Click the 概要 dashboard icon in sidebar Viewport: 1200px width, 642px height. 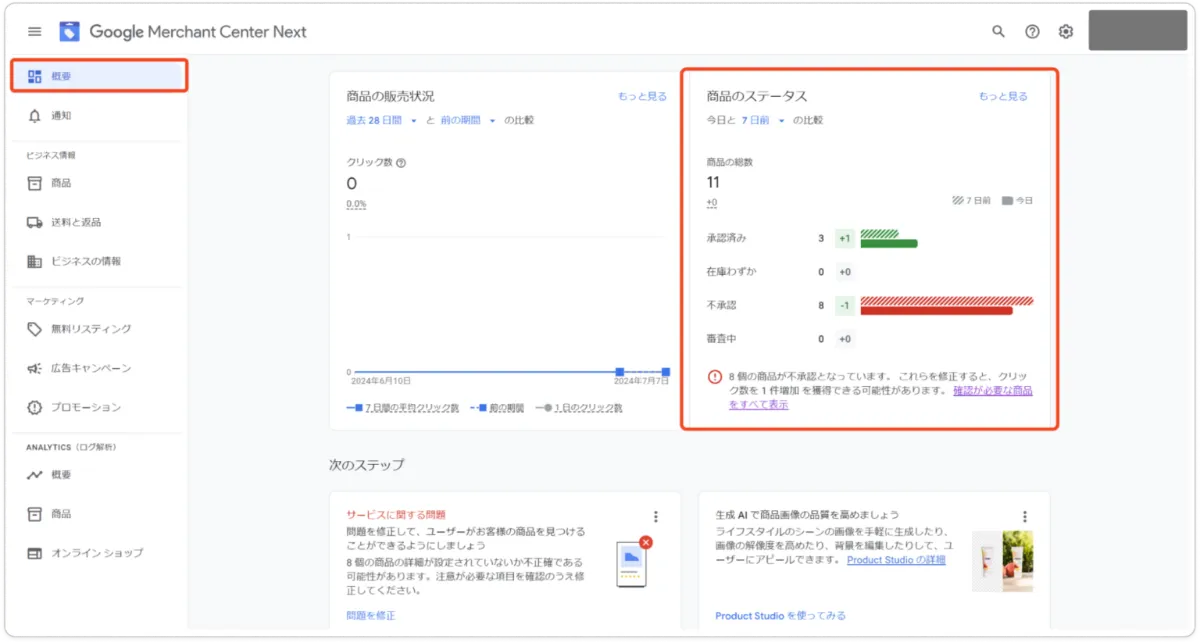click(x=35, y=76)
